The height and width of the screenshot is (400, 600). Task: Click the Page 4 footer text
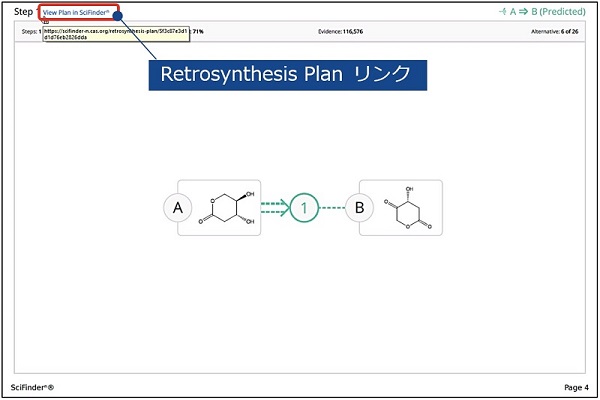(x=576, y=387)
